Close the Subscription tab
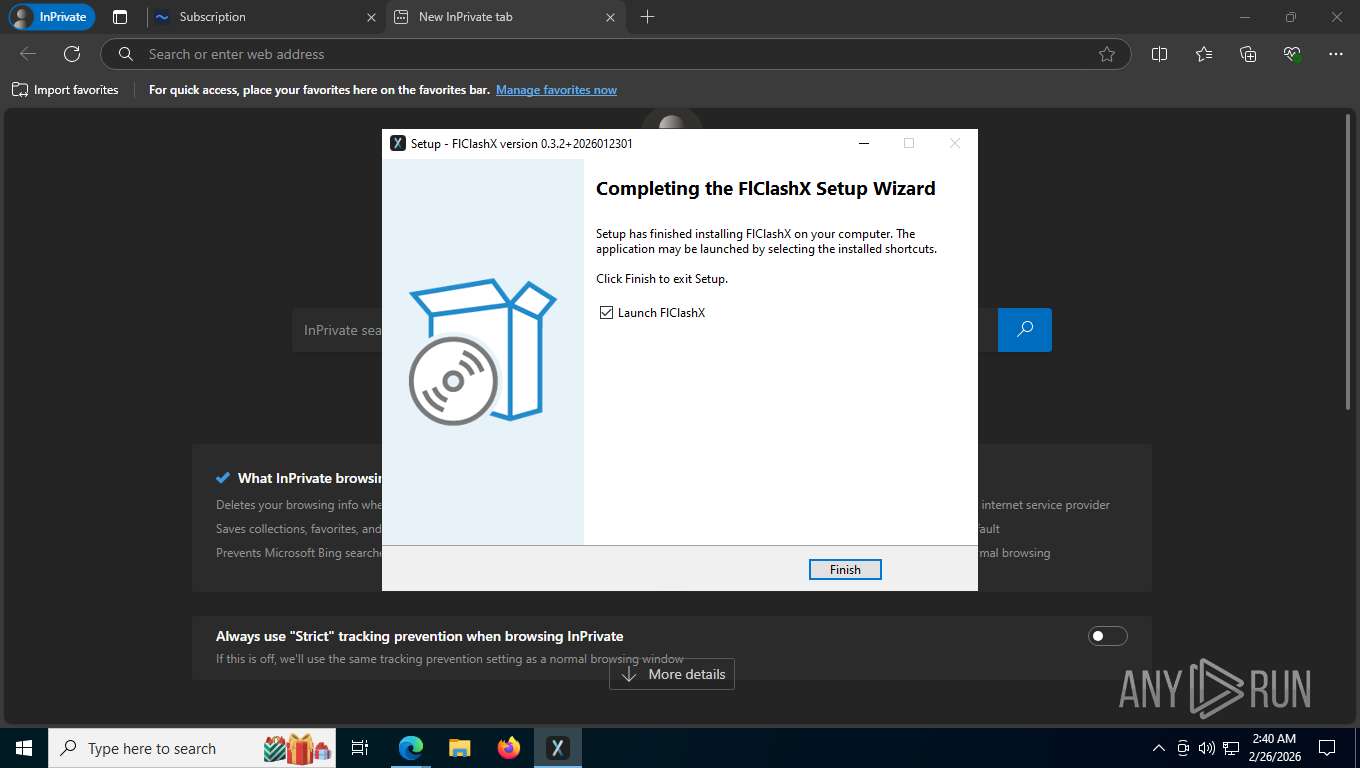Screen dimensions: 1360x768 [371, 17]
